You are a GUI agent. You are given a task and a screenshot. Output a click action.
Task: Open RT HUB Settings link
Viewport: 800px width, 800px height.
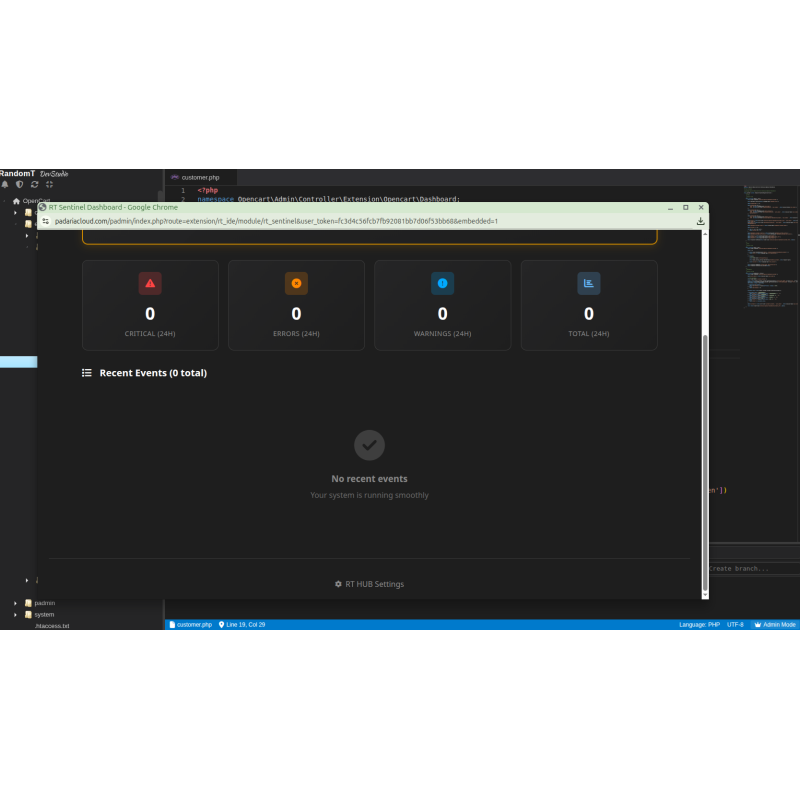tap(369, 584)
